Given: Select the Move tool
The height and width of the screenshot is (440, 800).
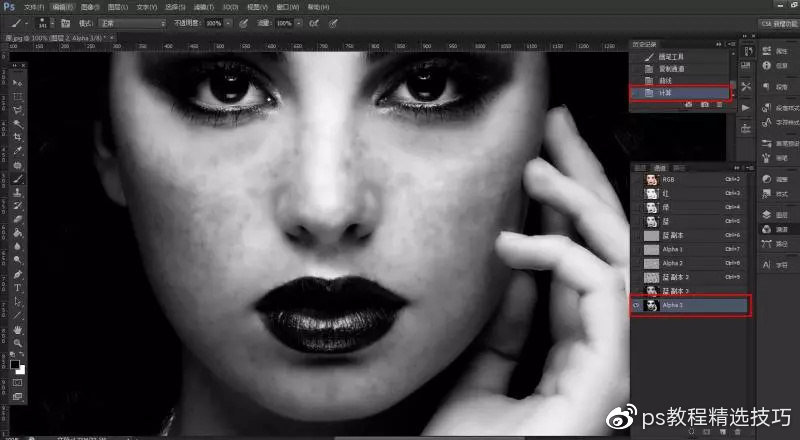Looking at the screenshot, I should [x=18, y=82].
